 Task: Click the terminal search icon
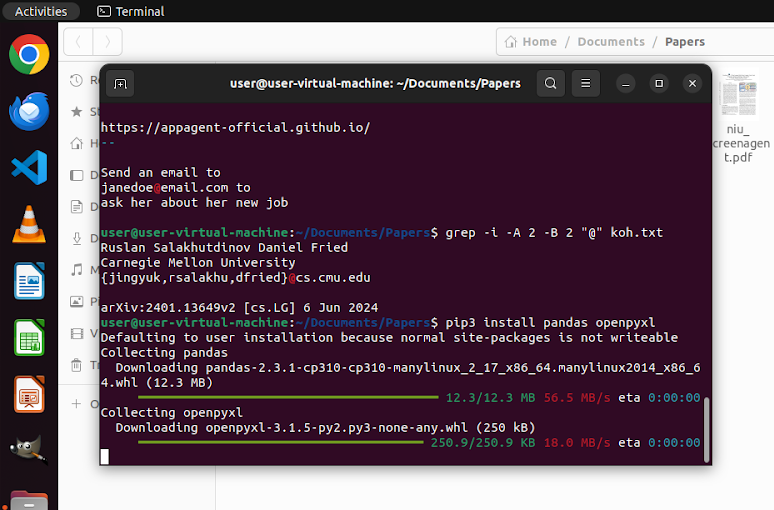point(550,84)
